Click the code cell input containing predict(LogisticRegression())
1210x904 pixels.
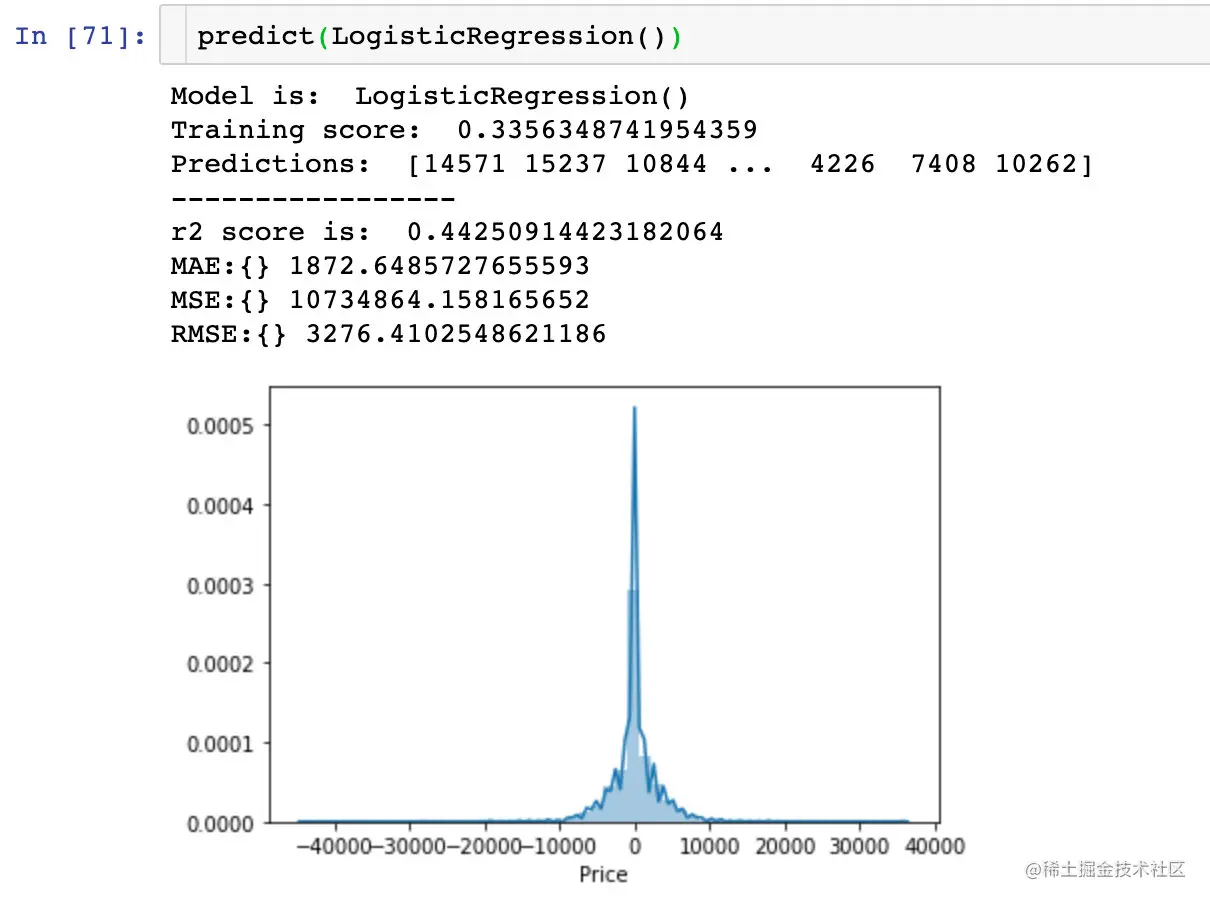684,37
